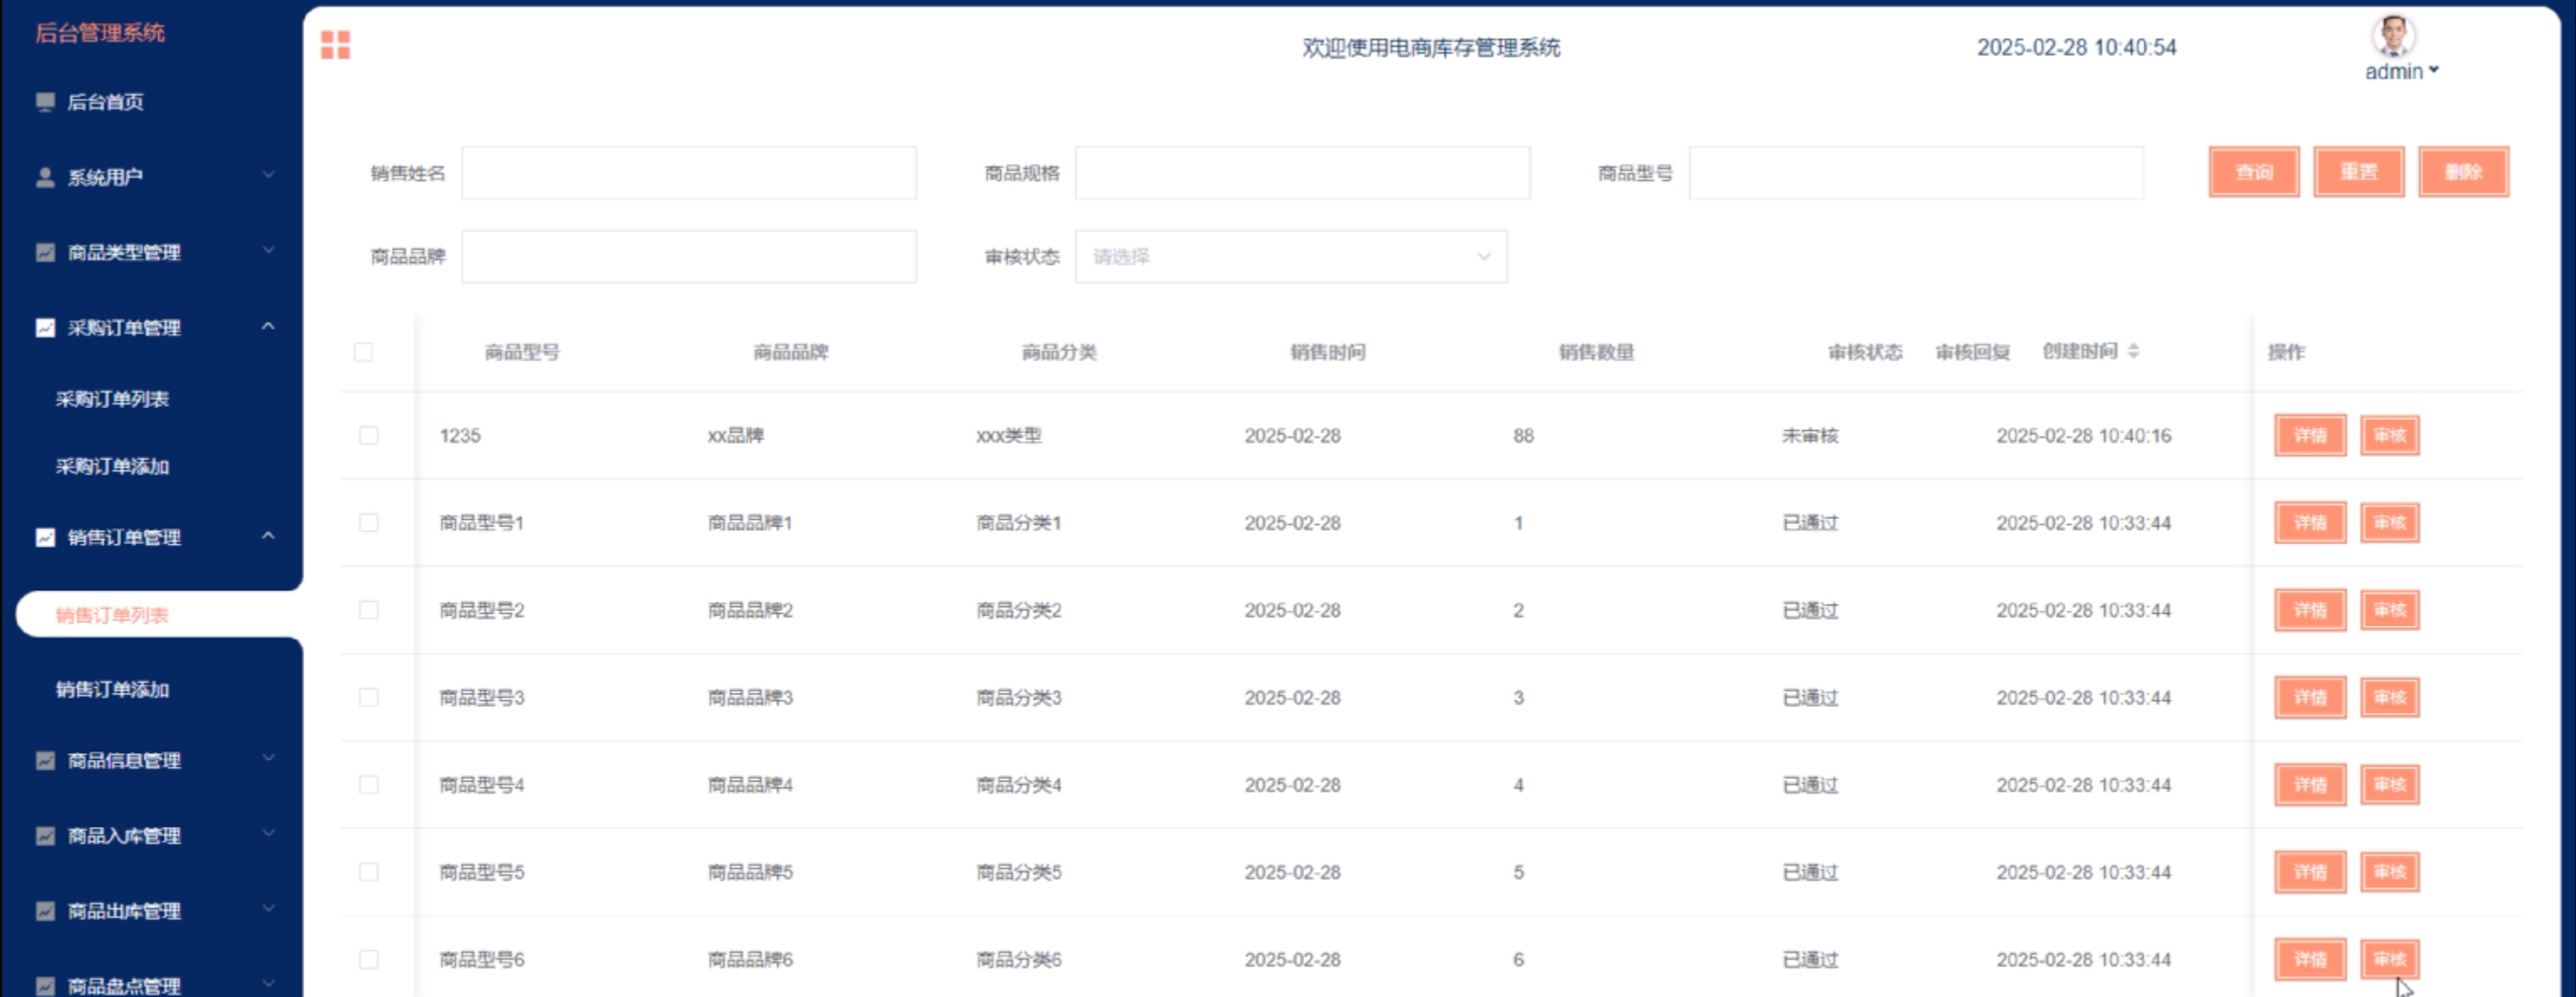Tick the checkbox for row 1235
The image size is (2576, 997).
(368, 435)
